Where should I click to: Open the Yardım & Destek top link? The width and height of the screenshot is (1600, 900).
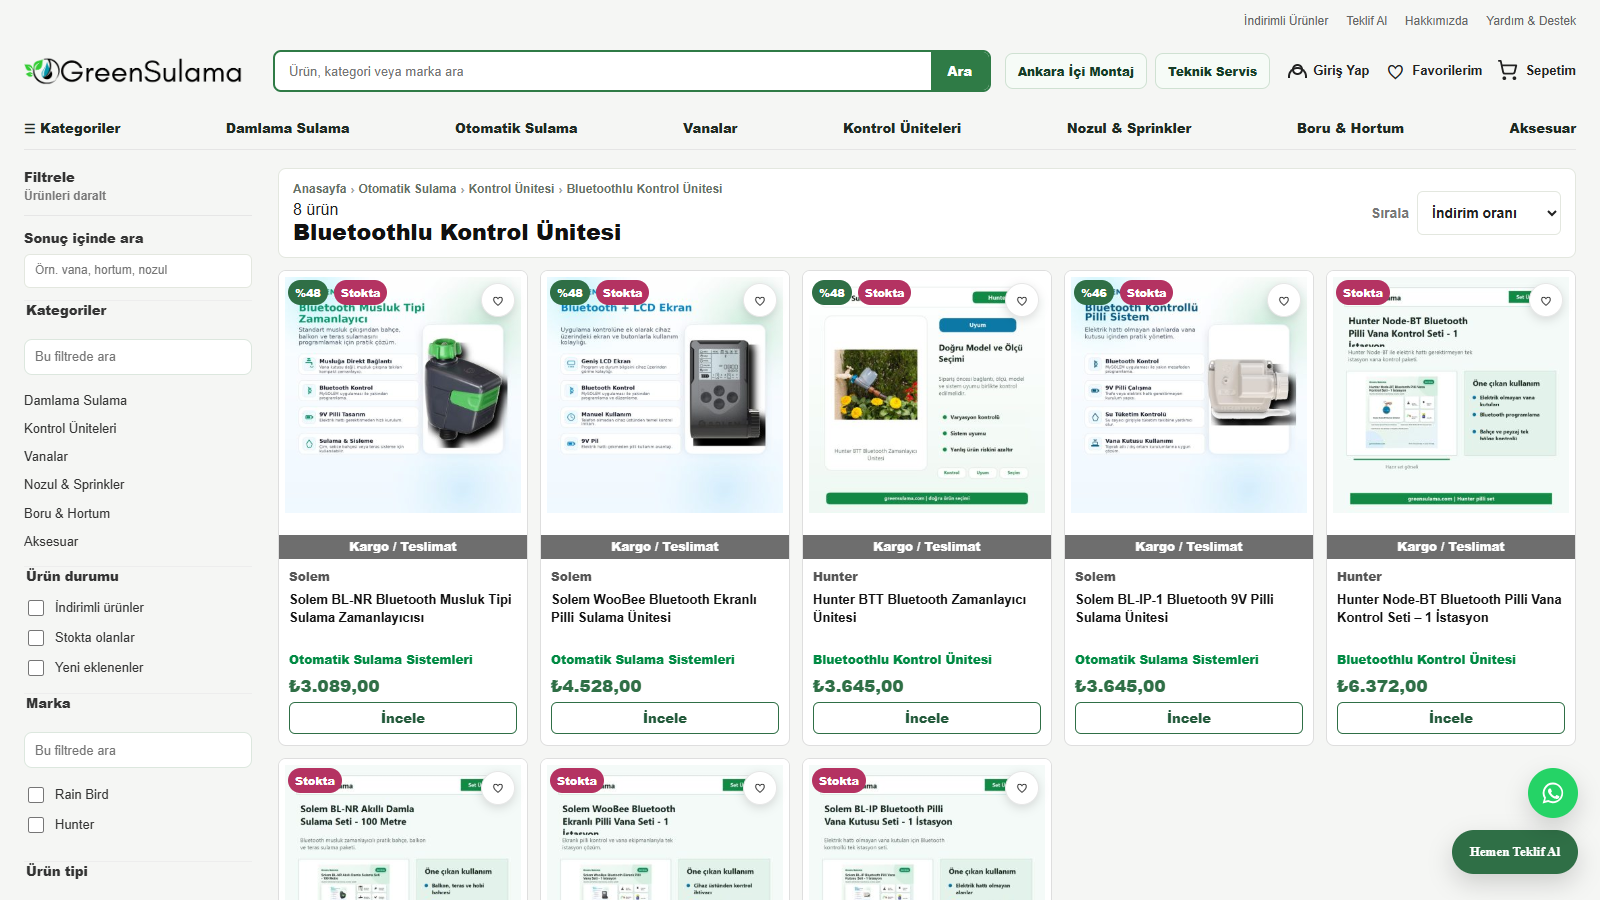point(1531,21)
